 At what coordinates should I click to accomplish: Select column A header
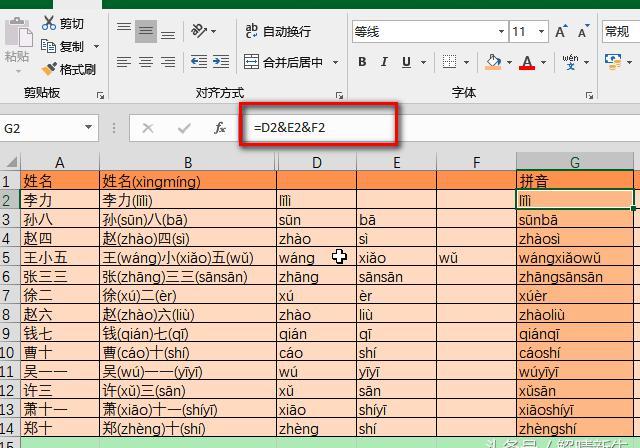click(x=60, y=162)
